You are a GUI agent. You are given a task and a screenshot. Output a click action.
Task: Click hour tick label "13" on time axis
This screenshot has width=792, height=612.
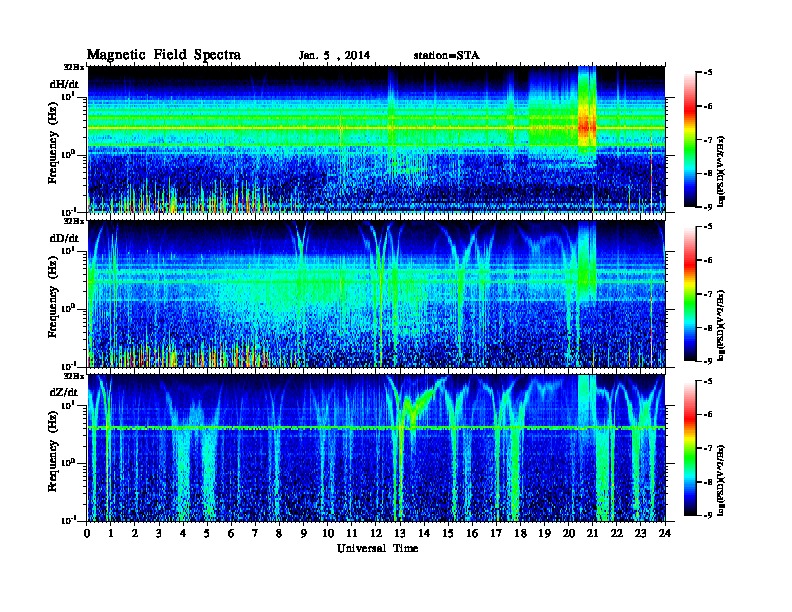click(x=400, y=533)
